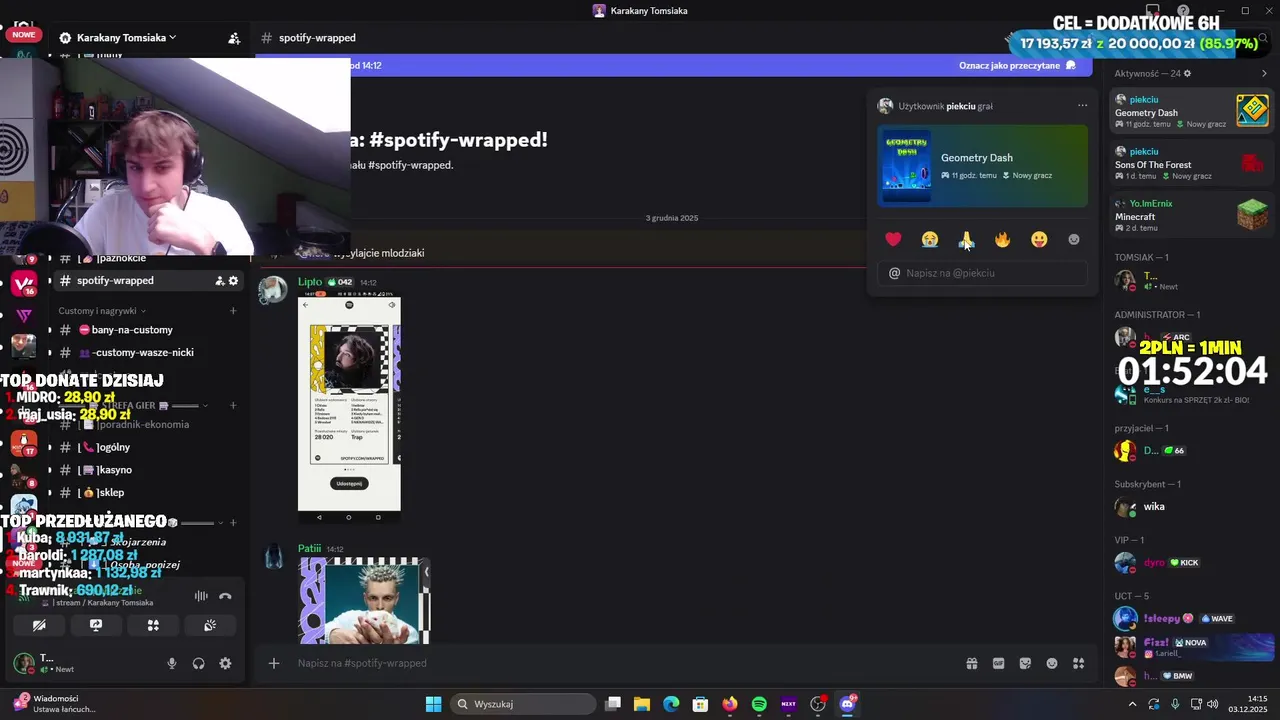This screenshot has width=1280, height=720.
Task: Toggle camera on in voice panel
Action: coord(39,625)
